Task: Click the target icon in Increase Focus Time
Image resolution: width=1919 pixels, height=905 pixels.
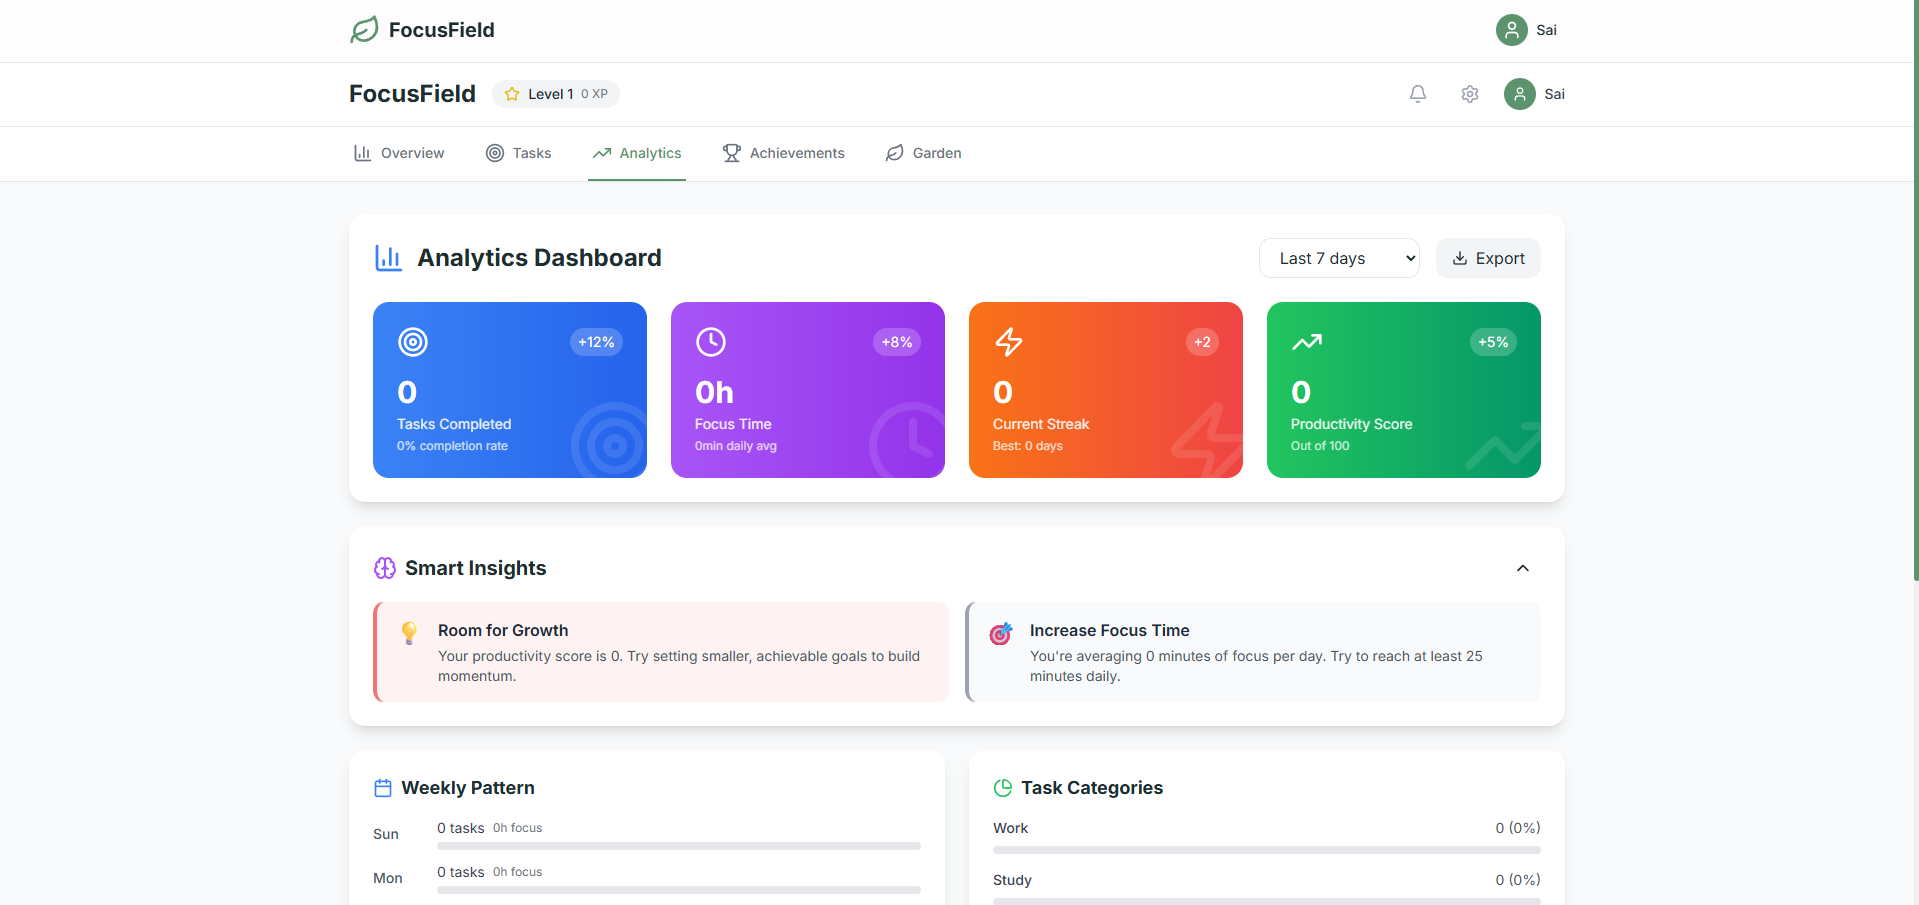Action: coord(1001,633)
